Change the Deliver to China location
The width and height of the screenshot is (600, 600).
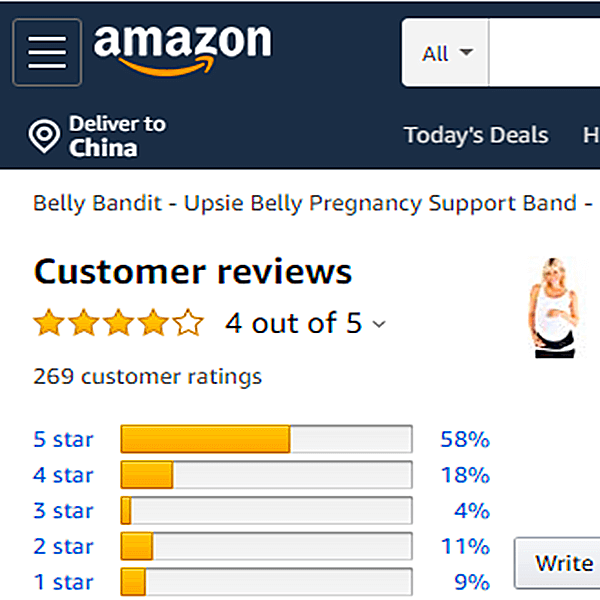116,136
